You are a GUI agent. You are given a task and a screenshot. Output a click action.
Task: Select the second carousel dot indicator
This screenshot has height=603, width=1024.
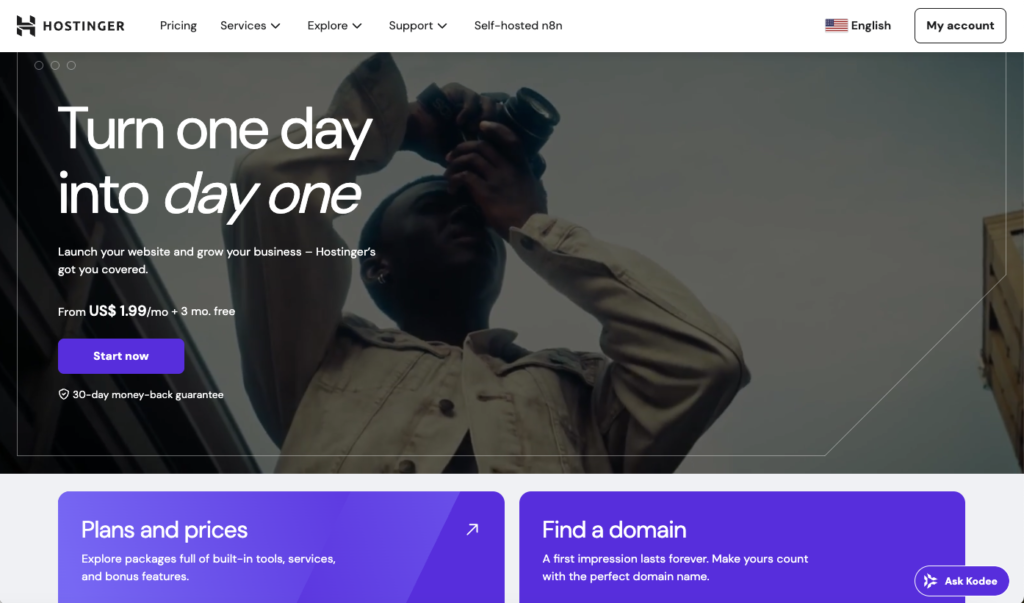click(x=55, y=65)
